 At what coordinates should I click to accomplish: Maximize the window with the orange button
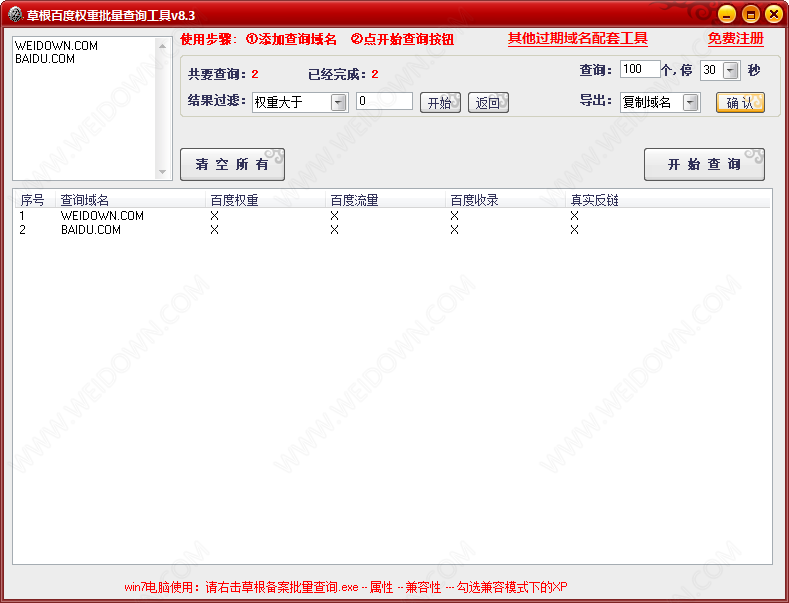click(x=750, y=14)
